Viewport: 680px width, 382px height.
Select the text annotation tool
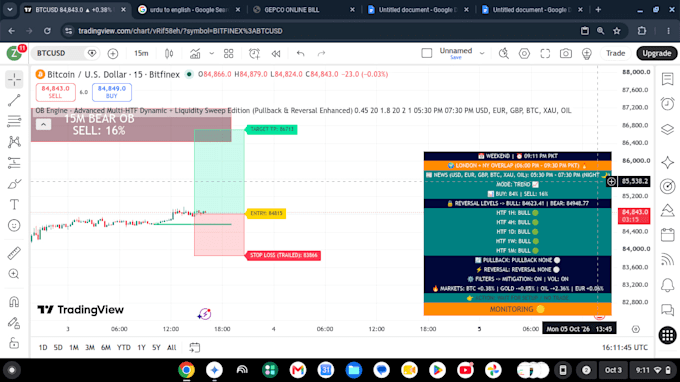click(x=14, y=205)
